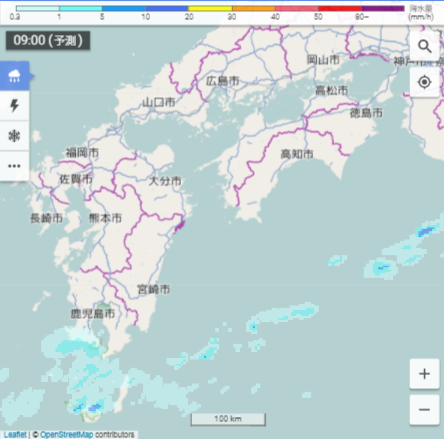Click the 福岡市 city label on map
The width and height of the screenshot is (444, 439).
[82, 153]
